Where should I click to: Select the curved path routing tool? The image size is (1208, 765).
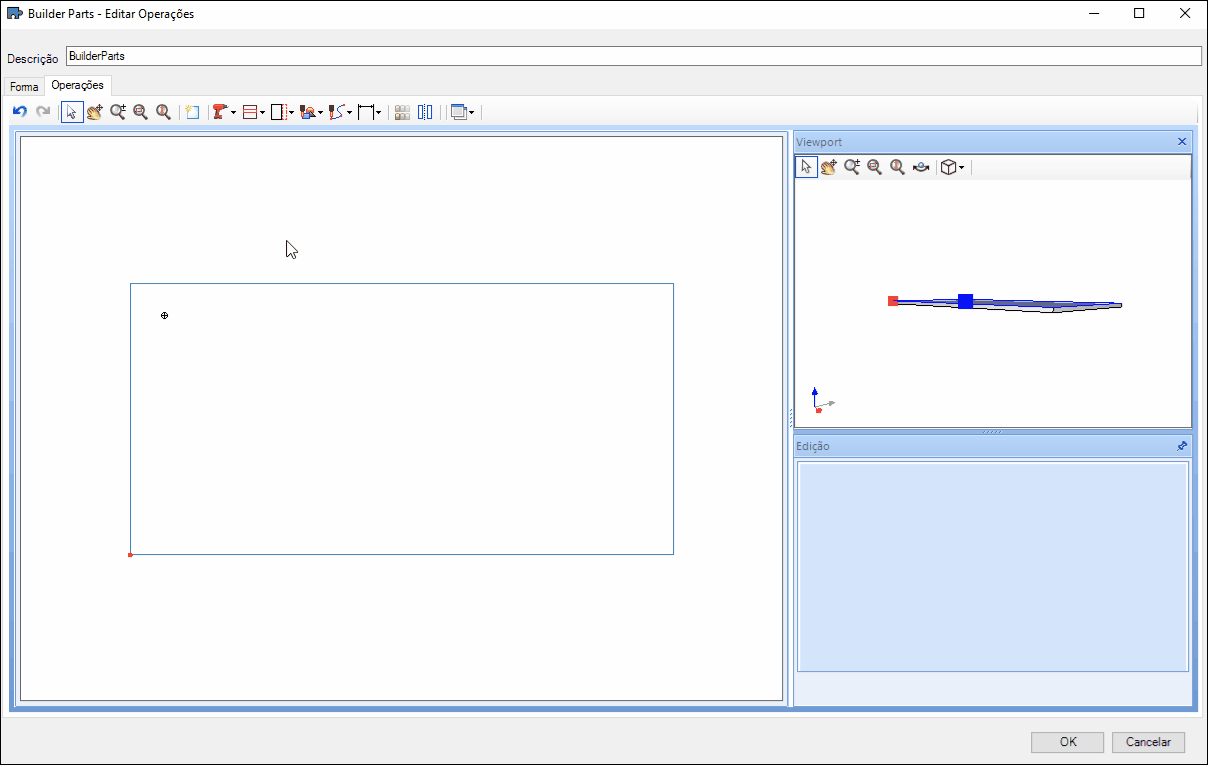tap(336, 112)
